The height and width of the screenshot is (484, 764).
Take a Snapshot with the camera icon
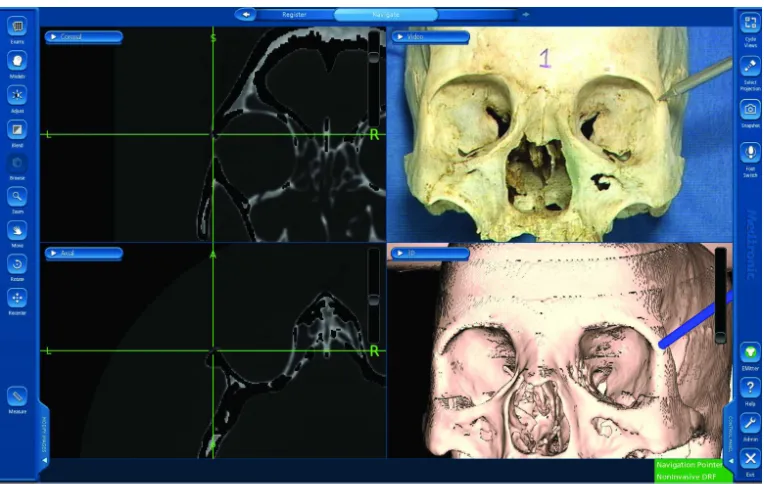point(750,109)
